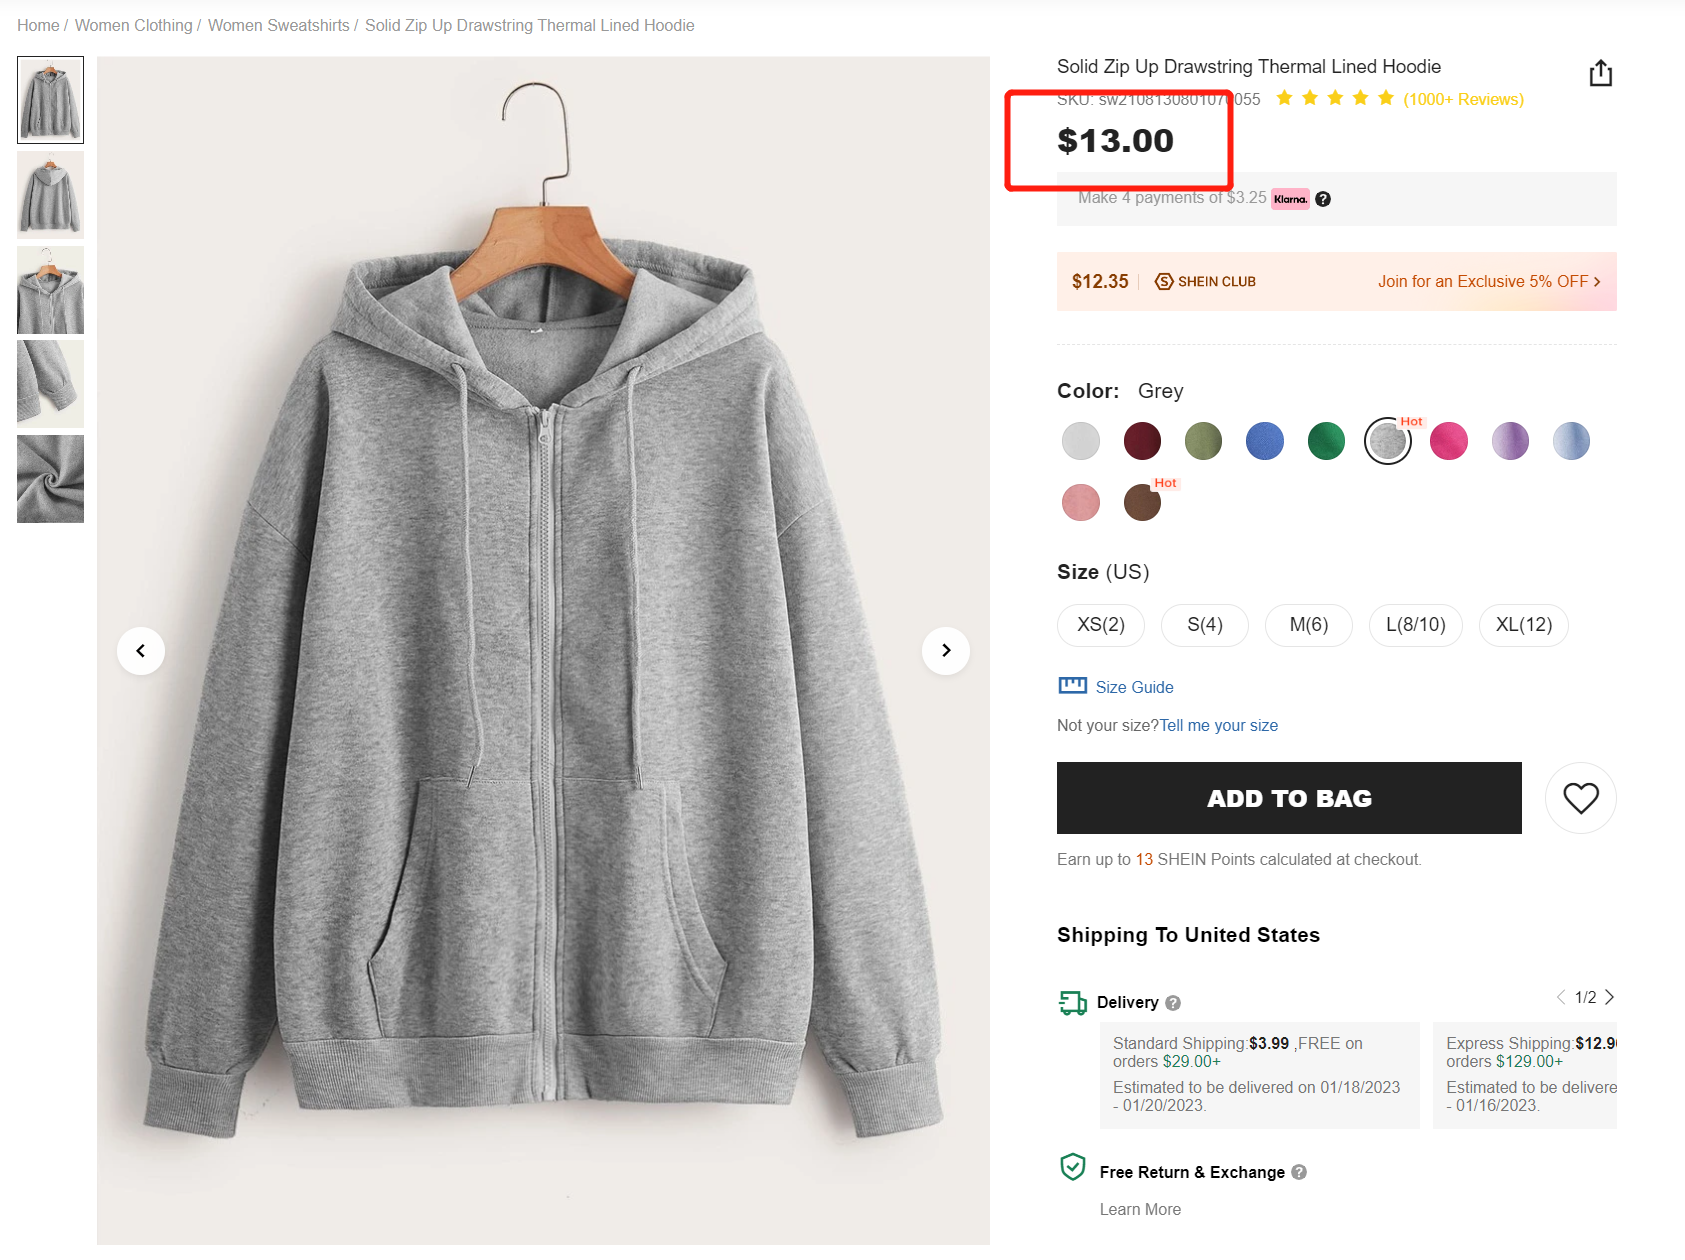Select size XS(2)
The image size is (1685, 1260).
(1100, 625)
